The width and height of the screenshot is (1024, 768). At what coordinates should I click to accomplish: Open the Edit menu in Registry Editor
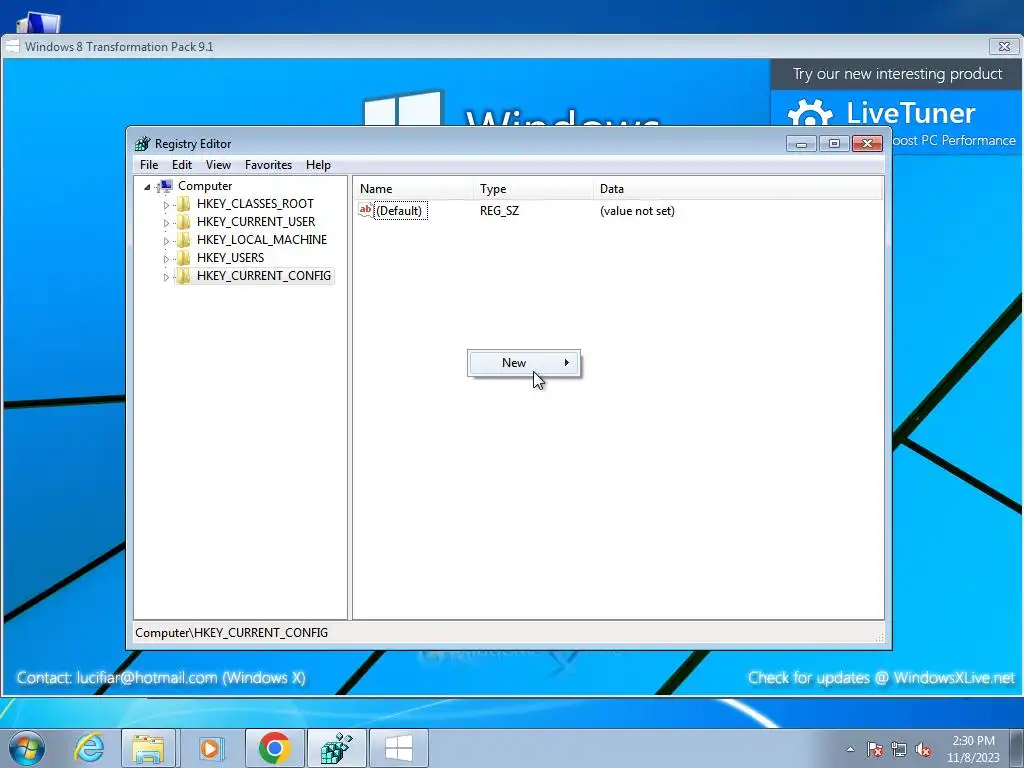click(182, 165)
